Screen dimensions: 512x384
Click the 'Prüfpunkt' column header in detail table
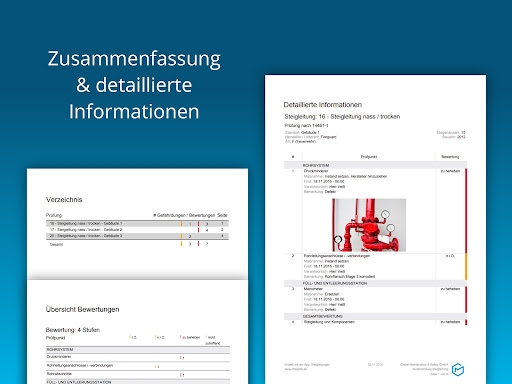[x=369, y=157]
